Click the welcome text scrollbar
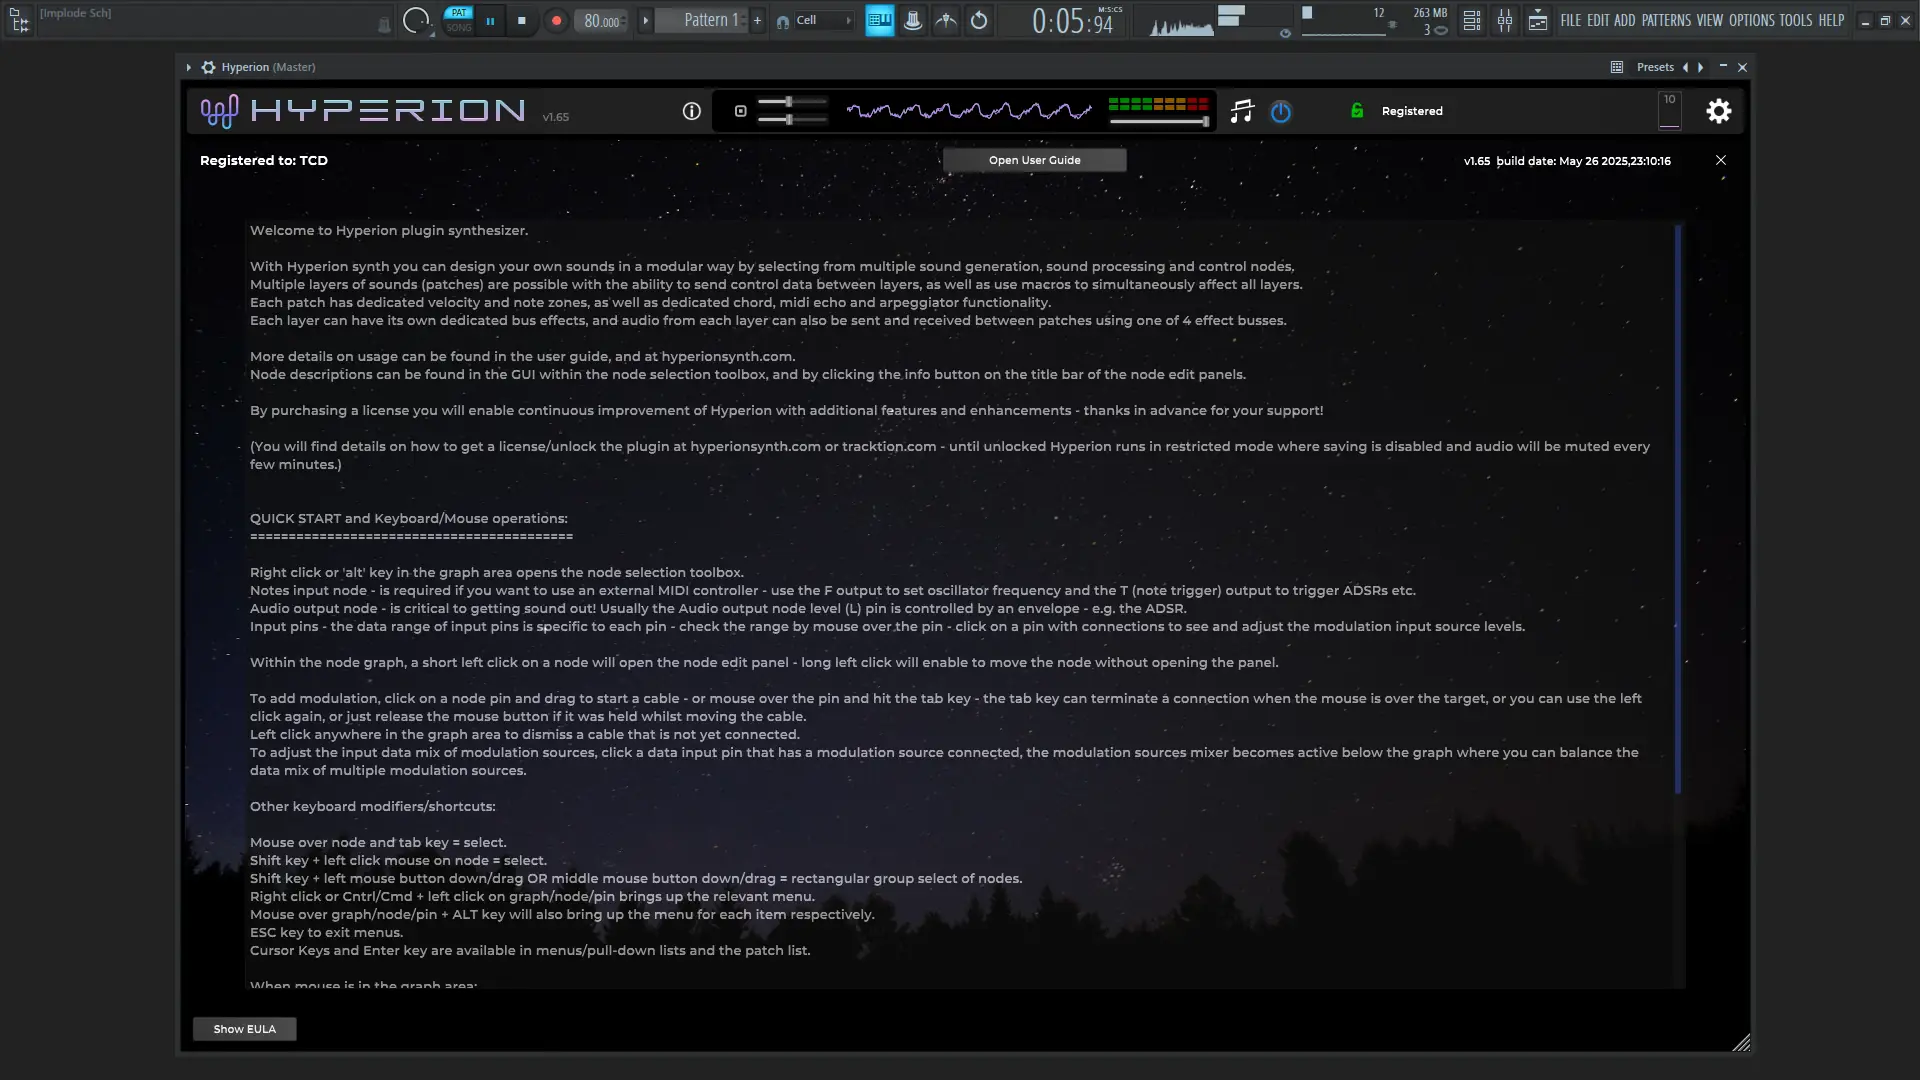Screen dimensions: 1920x1080 coord(1677,510)
